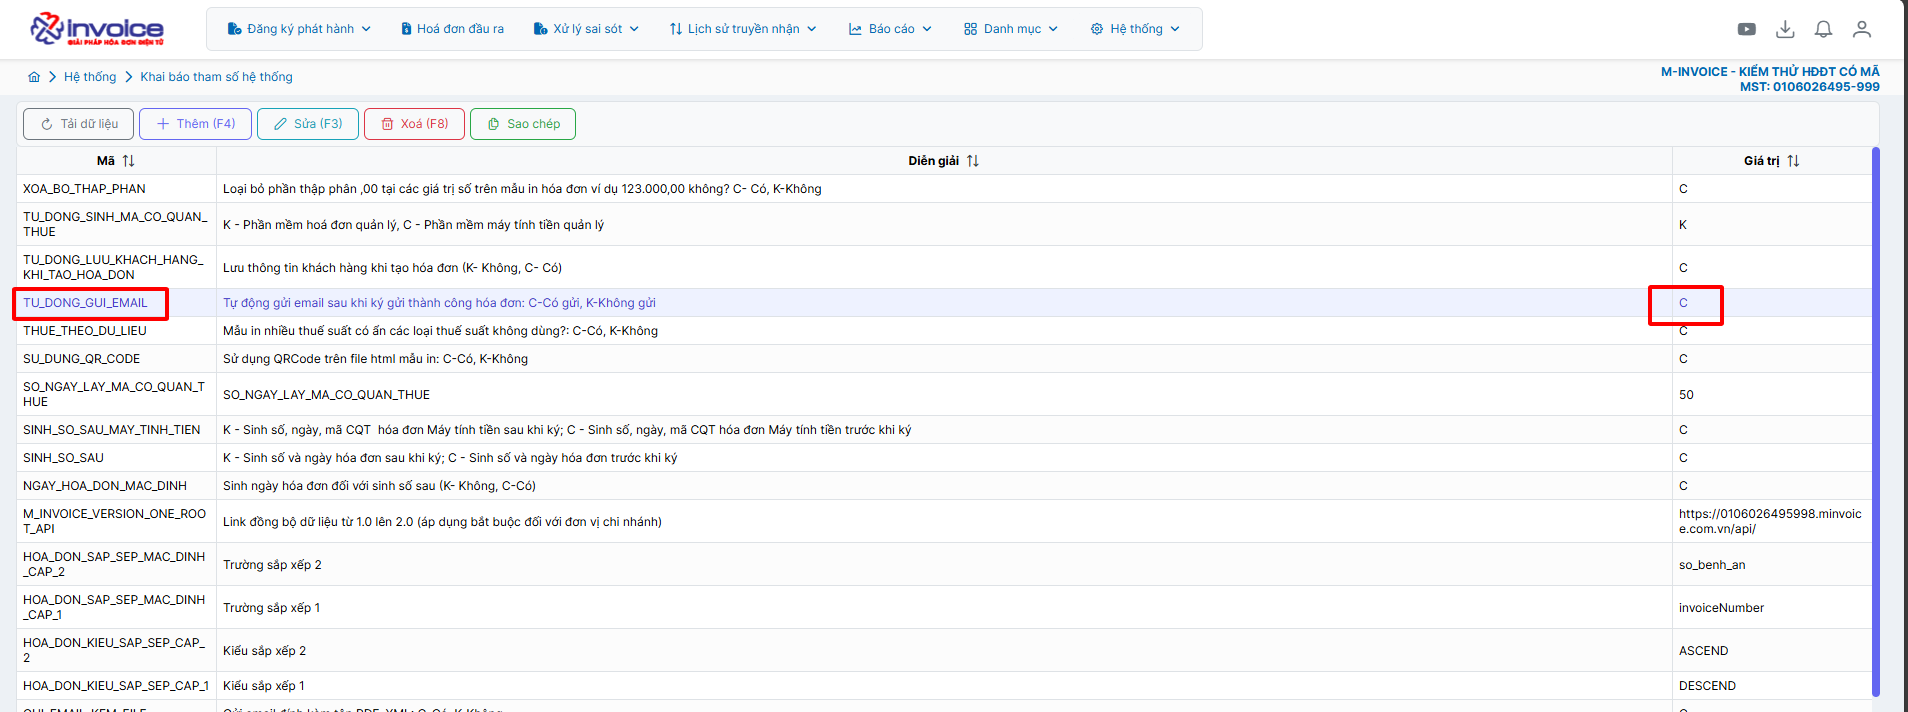Expand the Báo cáo menu
1908x712 pixels.
point(890,29)
